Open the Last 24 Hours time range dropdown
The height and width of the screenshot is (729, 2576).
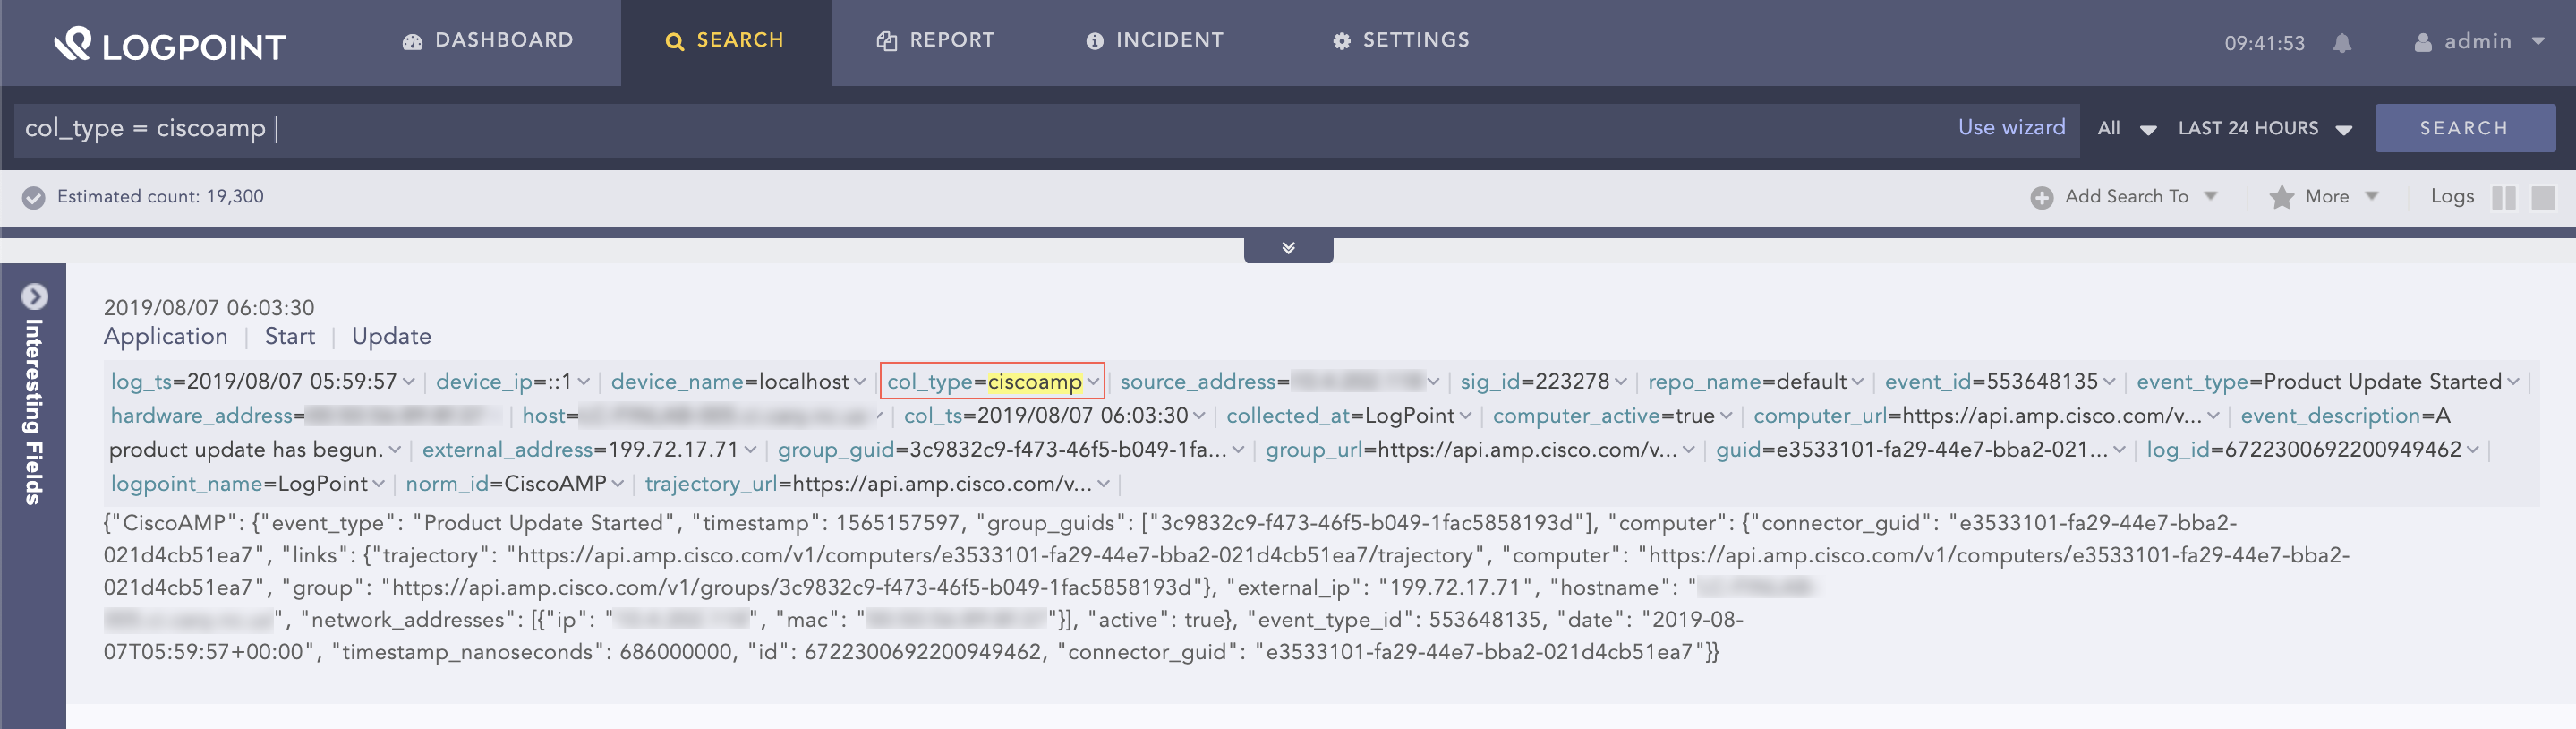click(x=2264, y=128)
